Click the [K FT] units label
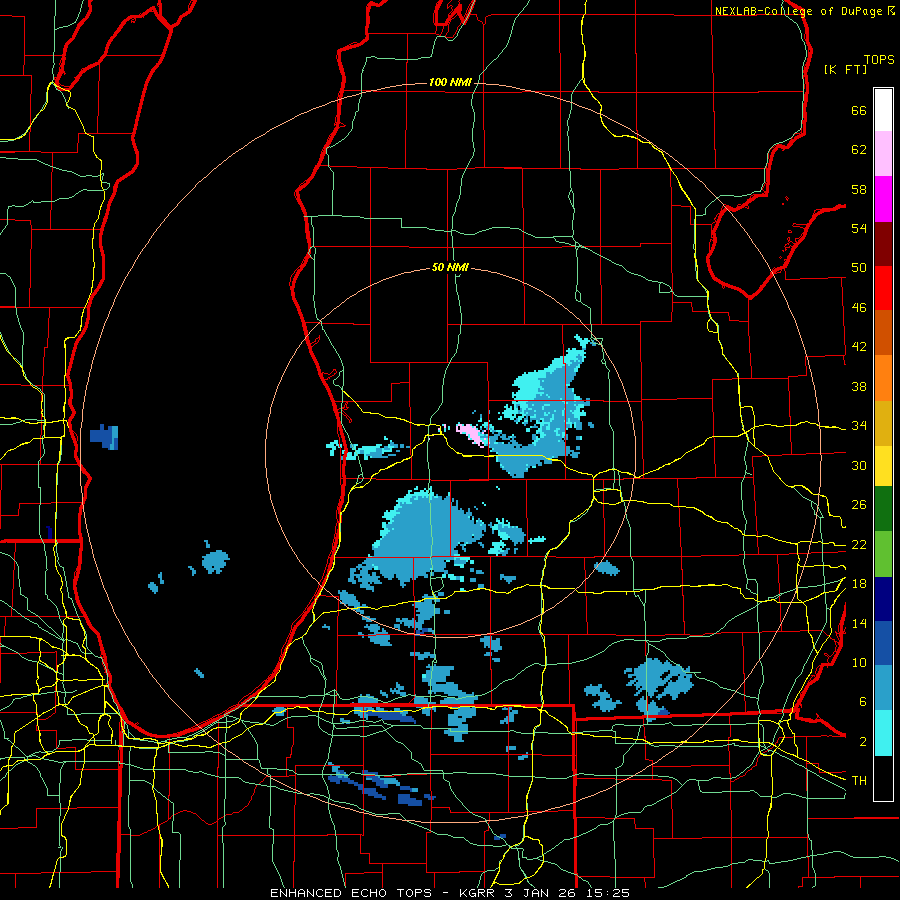 click(x=845, y=69)
